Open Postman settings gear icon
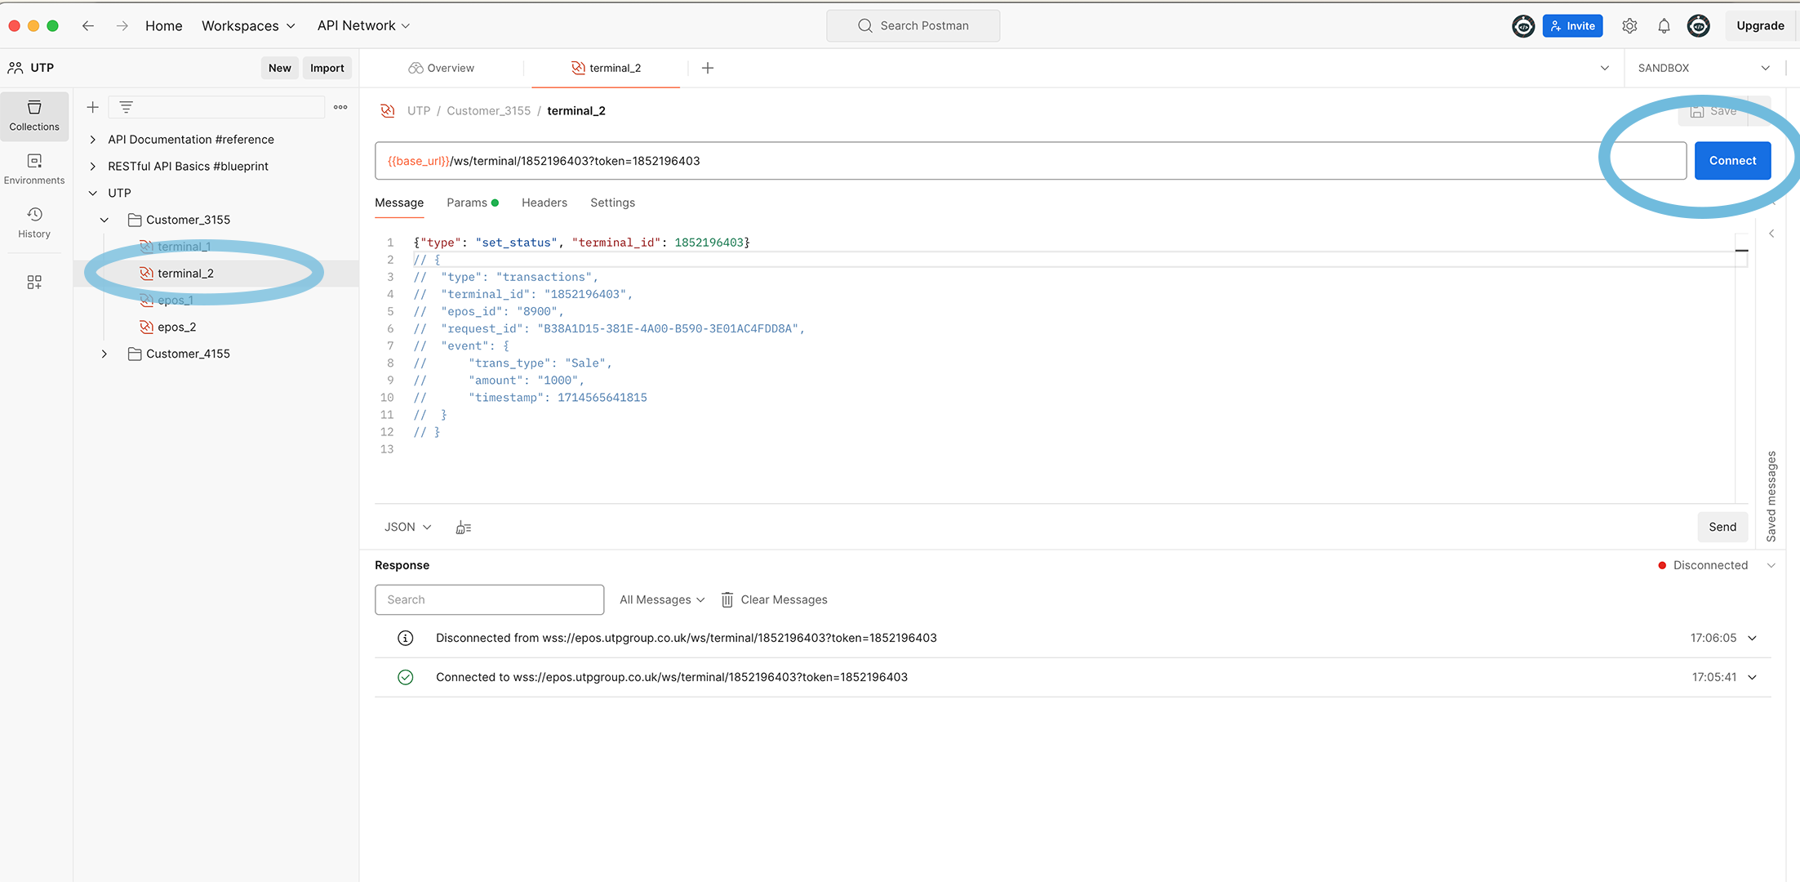The height and width of the screenshot is (882, 1800). (1629, 26)
